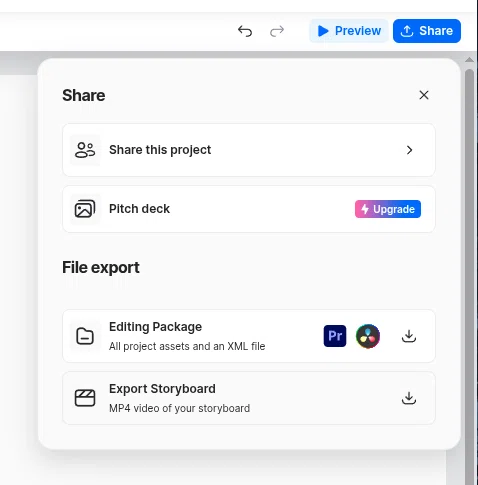Open Share this project chevron
Viewport: 478px width, 485px height.
tap(409, 150)
